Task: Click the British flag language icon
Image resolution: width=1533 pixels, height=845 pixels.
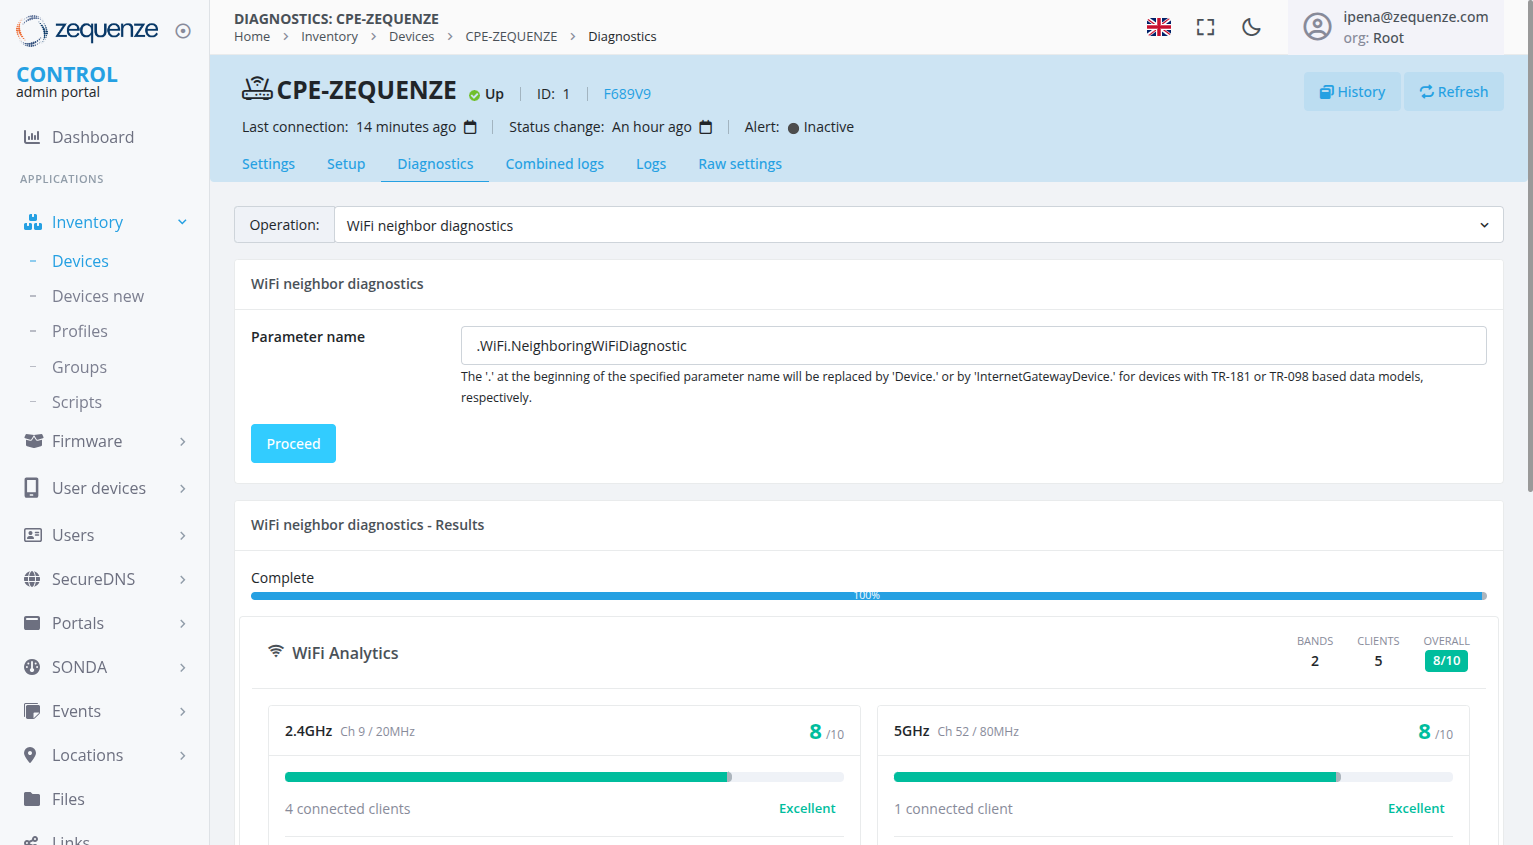Action: coord(1158,27)
